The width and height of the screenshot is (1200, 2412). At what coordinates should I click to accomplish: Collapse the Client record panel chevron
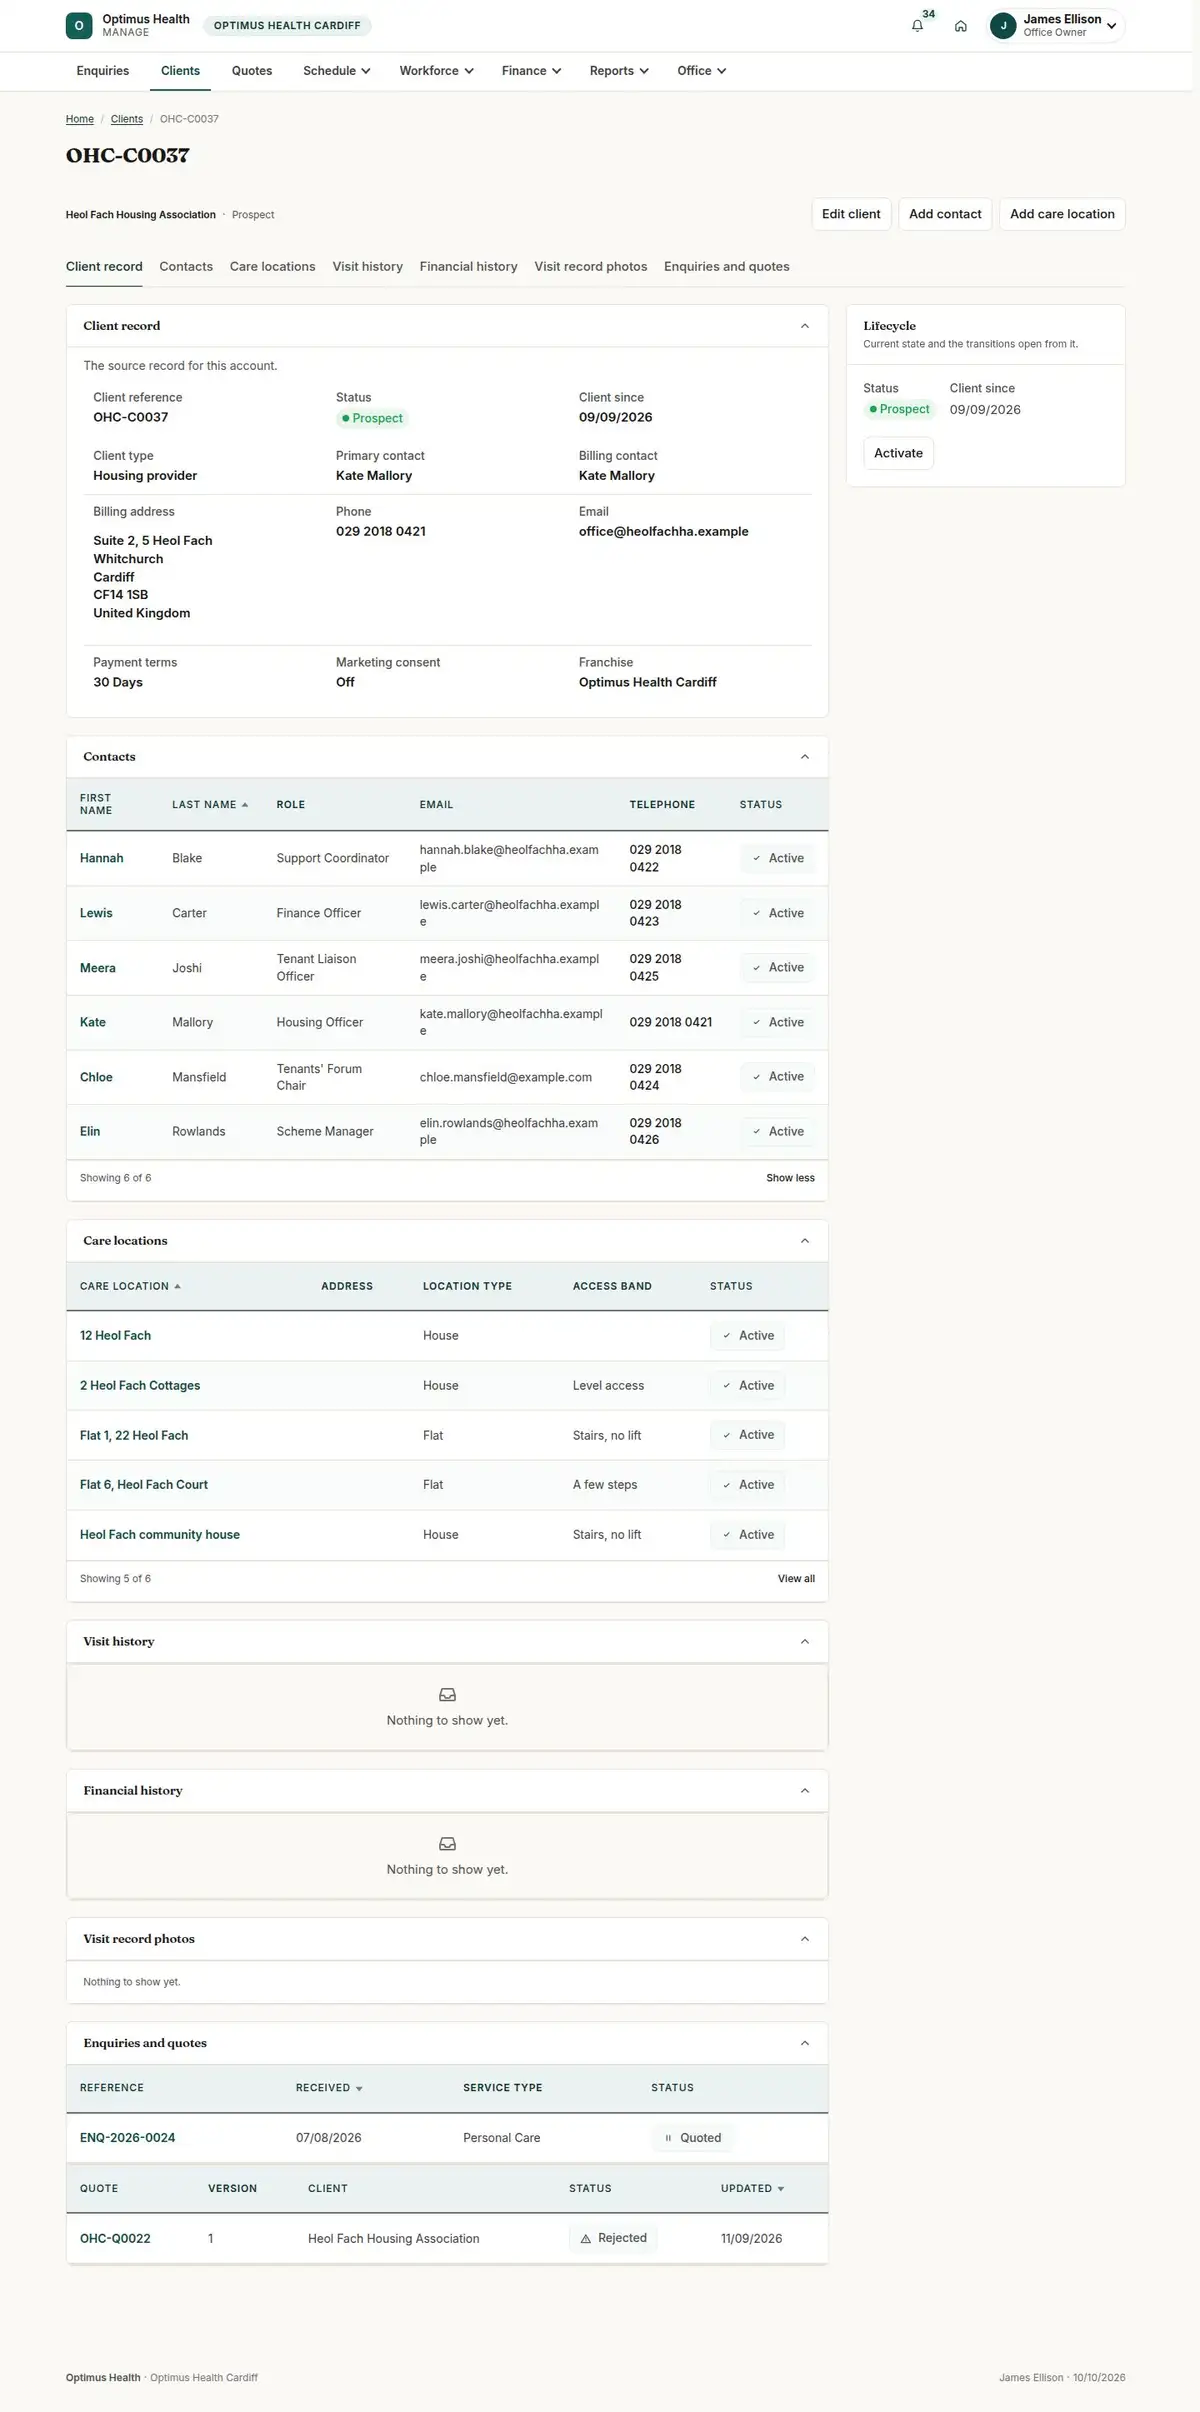click(x=805, y=326)
